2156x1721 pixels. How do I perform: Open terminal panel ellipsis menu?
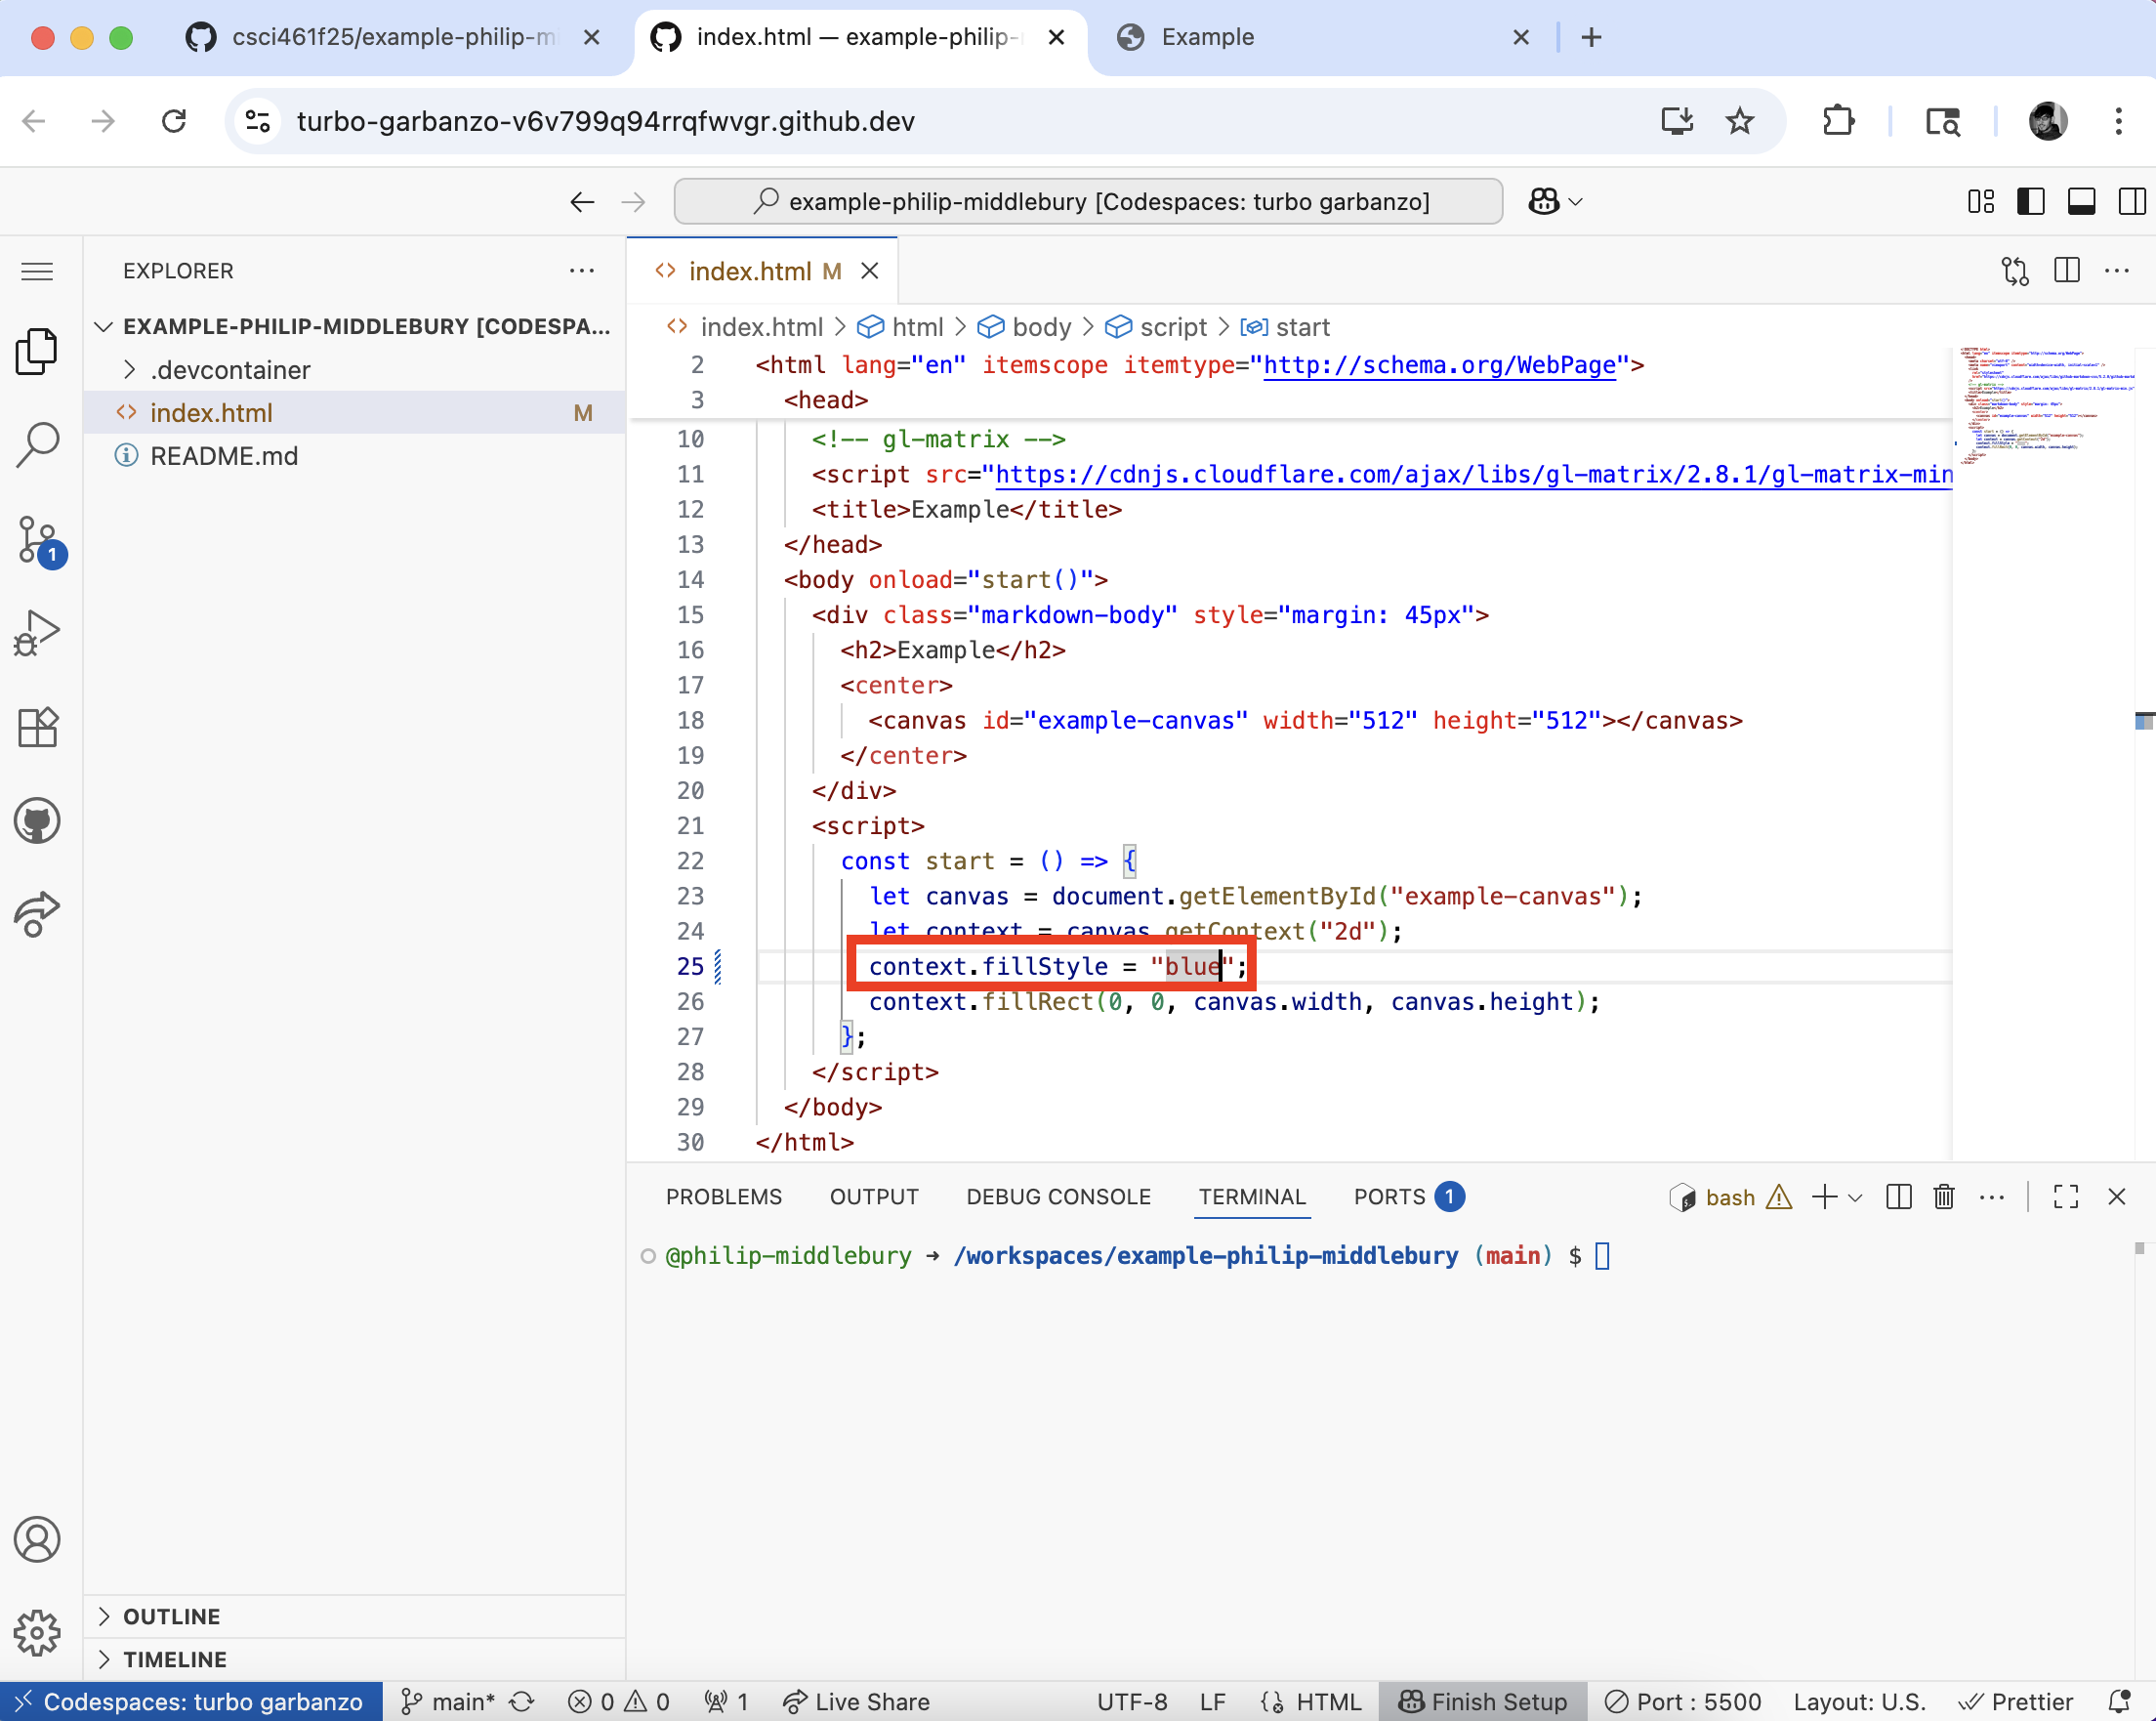coord(1992,1197)
